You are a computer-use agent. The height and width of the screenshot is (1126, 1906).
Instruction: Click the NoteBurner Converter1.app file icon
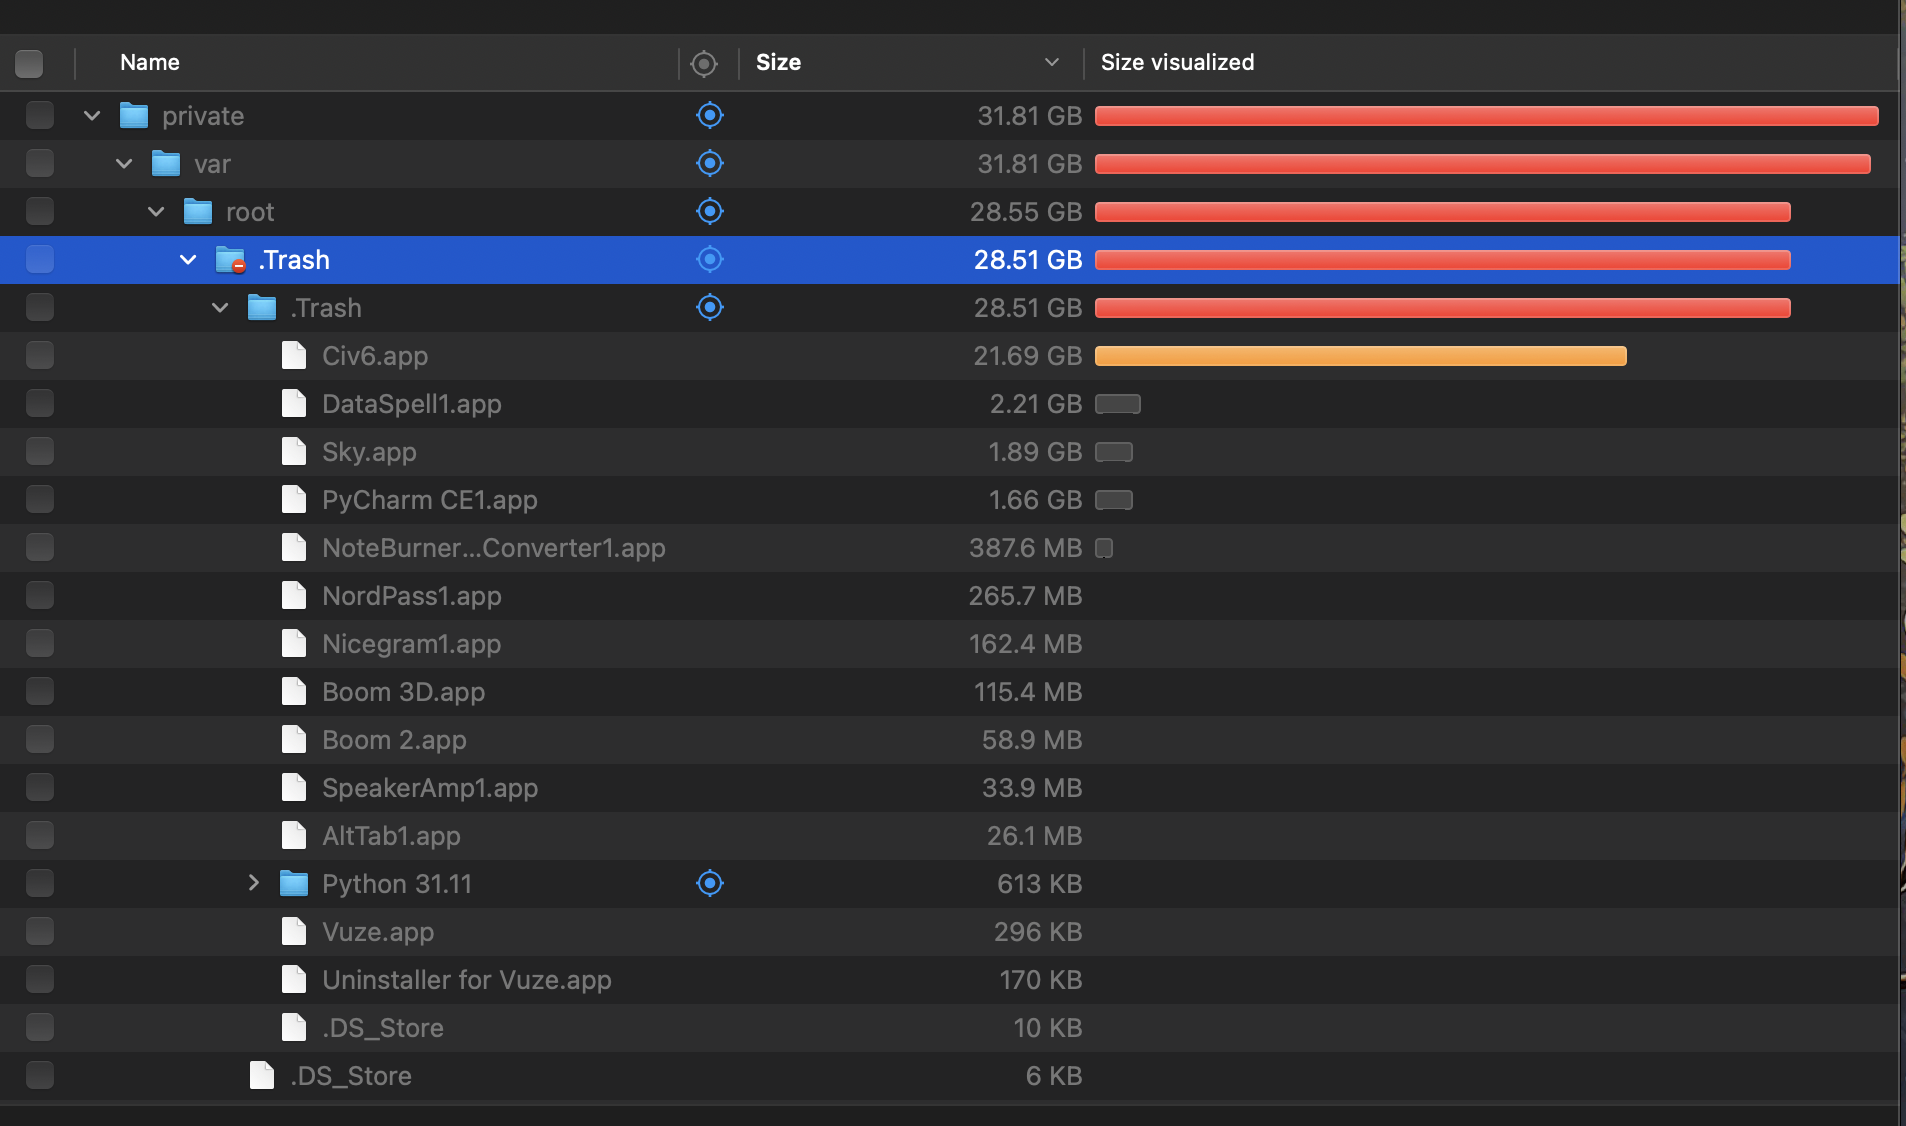tap(294, 548)
